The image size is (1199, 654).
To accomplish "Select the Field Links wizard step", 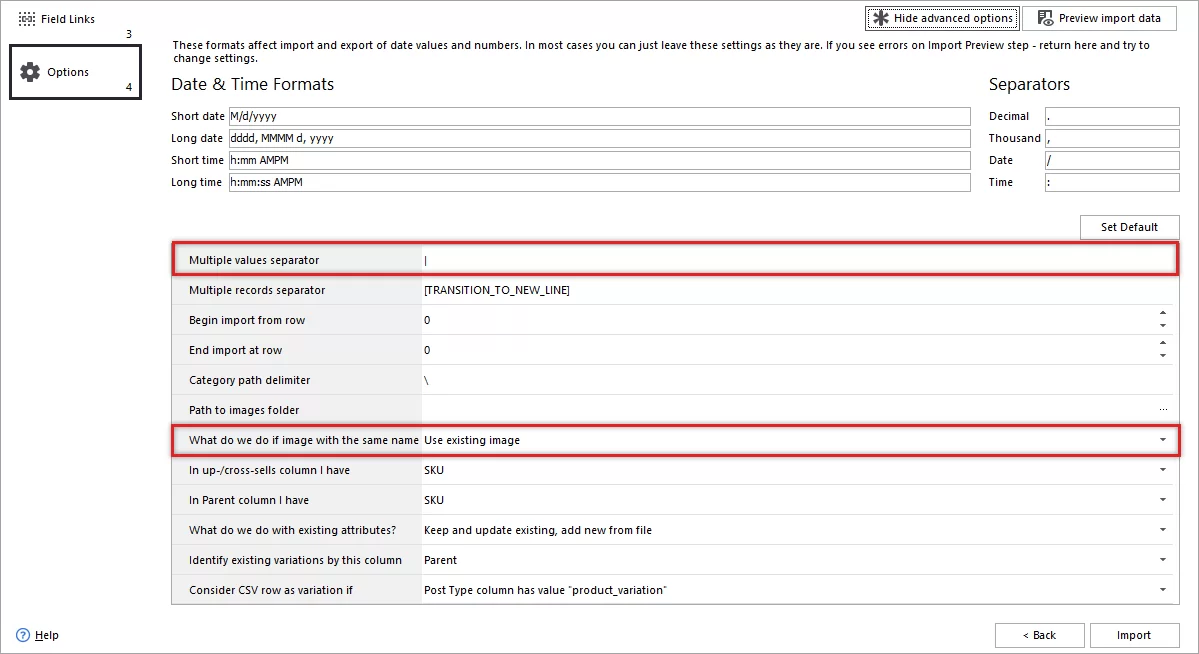I will [60, 17].
